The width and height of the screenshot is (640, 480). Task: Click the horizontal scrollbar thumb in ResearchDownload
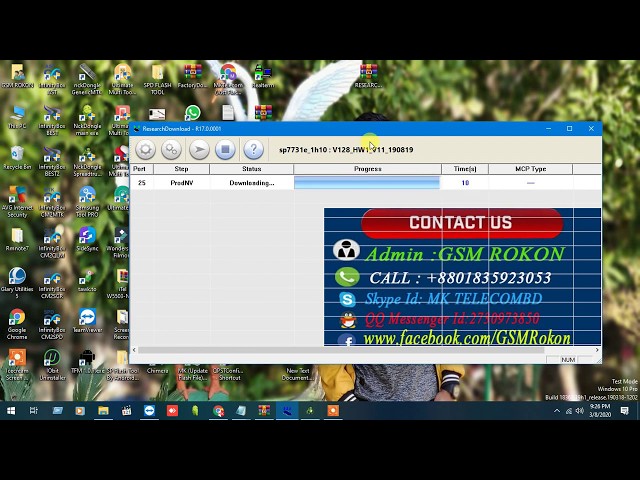pyautogui.click(x=341, y=350)
